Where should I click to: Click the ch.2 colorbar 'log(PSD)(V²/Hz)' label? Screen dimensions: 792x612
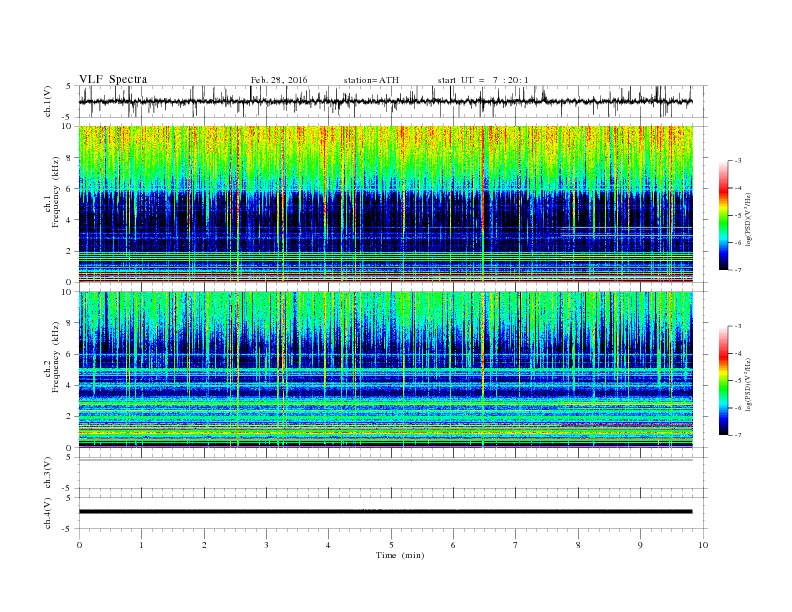(748, 385)
